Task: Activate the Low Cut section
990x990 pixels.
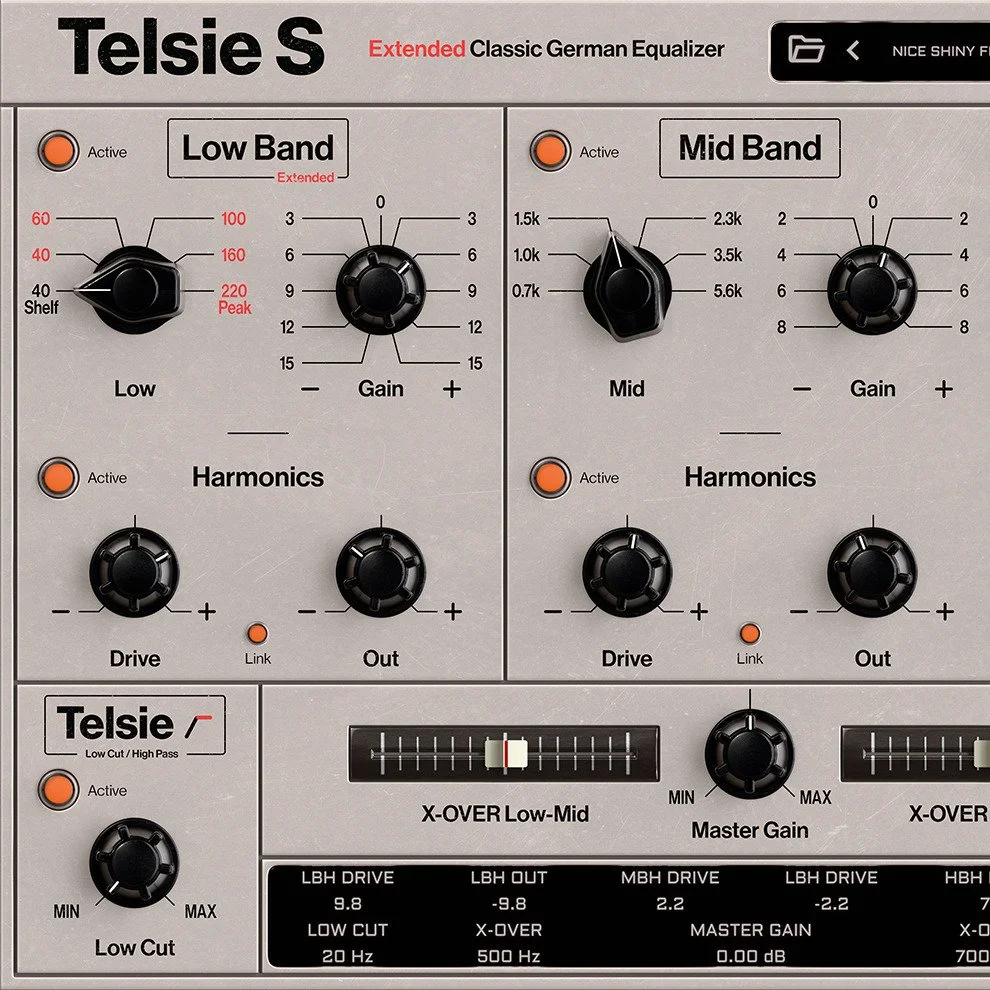Action: click(x=58, y=790)
